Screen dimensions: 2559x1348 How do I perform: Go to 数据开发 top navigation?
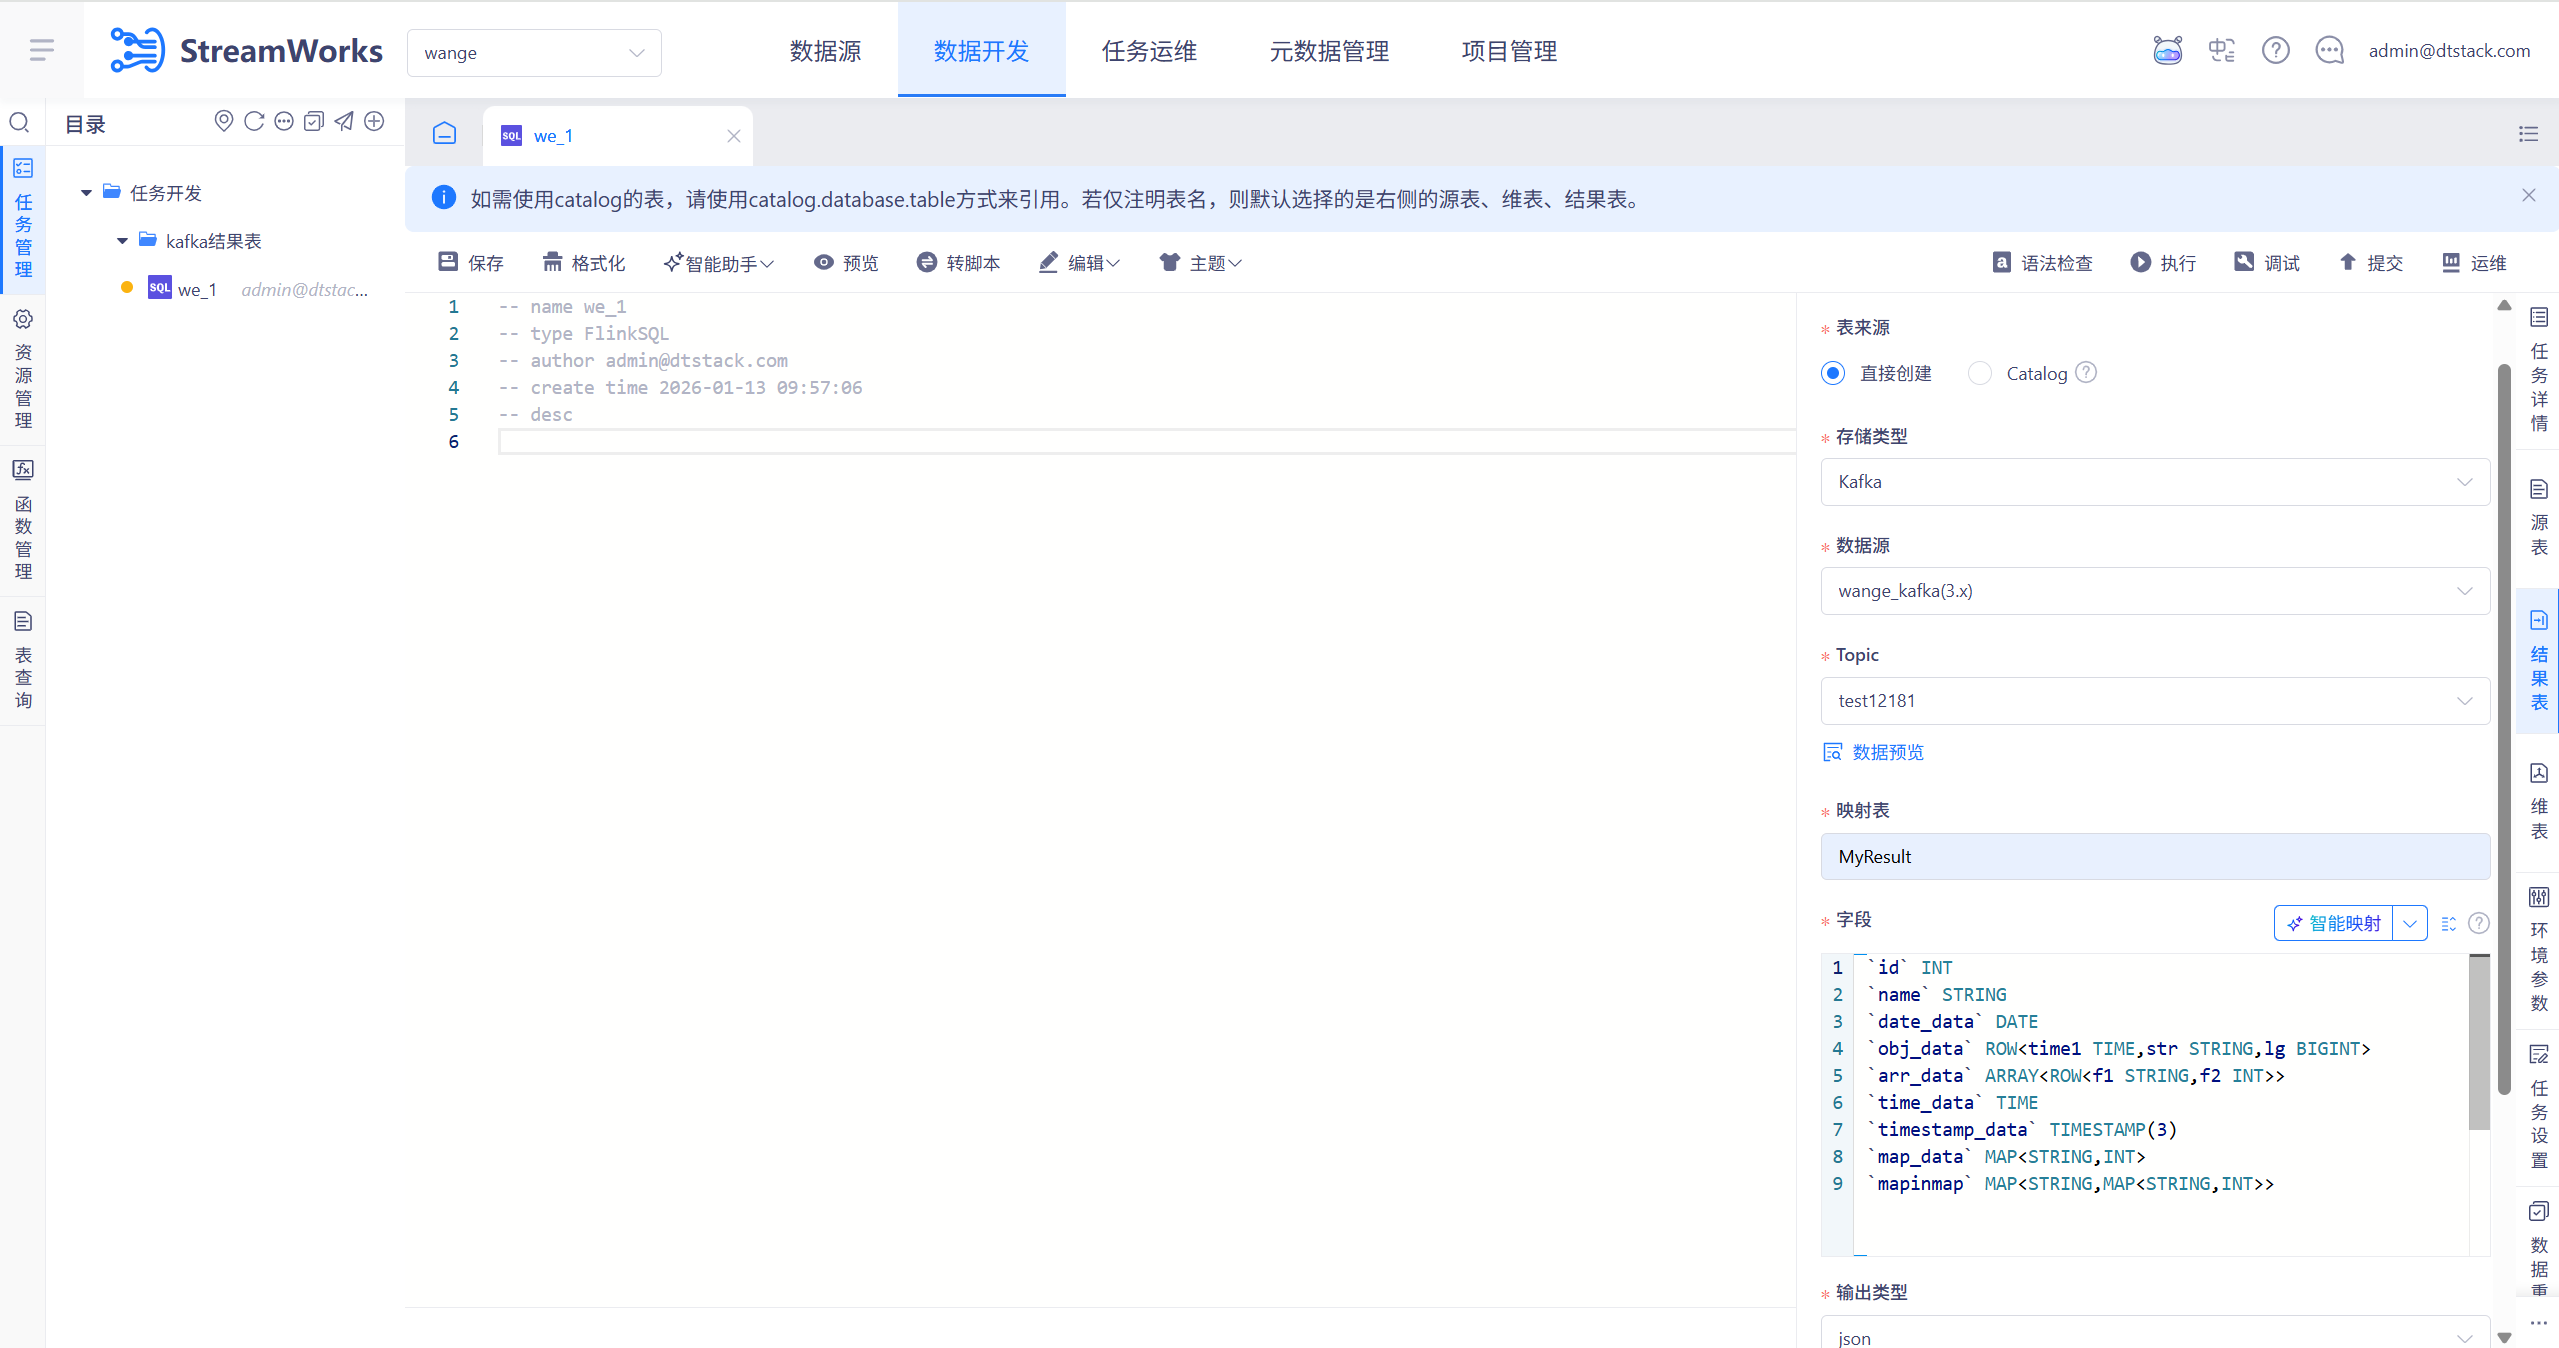981,51
